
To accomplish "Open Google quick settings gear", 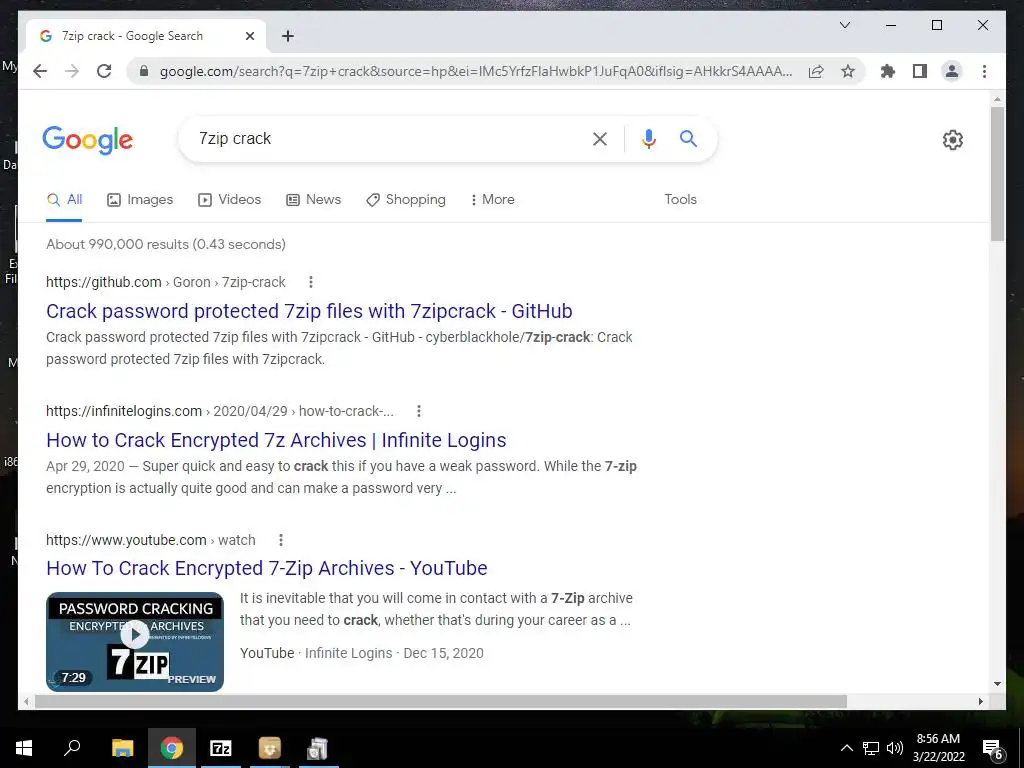I will [x=953, y=140].
